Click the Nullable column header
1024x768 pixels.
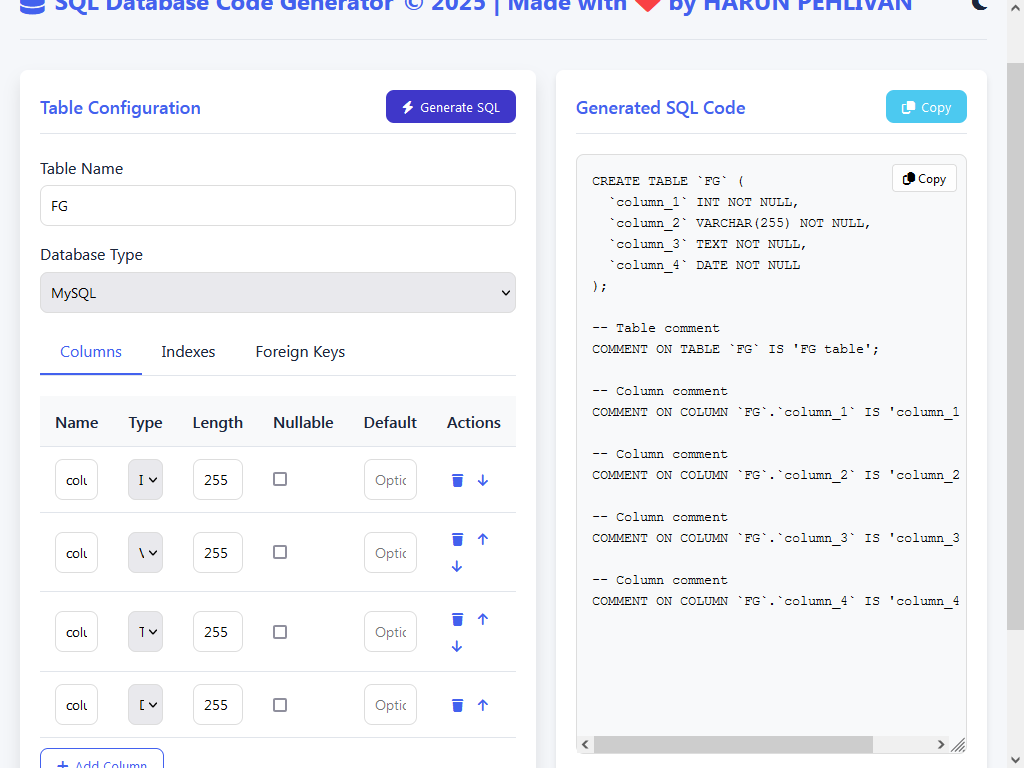pos(303,423)
